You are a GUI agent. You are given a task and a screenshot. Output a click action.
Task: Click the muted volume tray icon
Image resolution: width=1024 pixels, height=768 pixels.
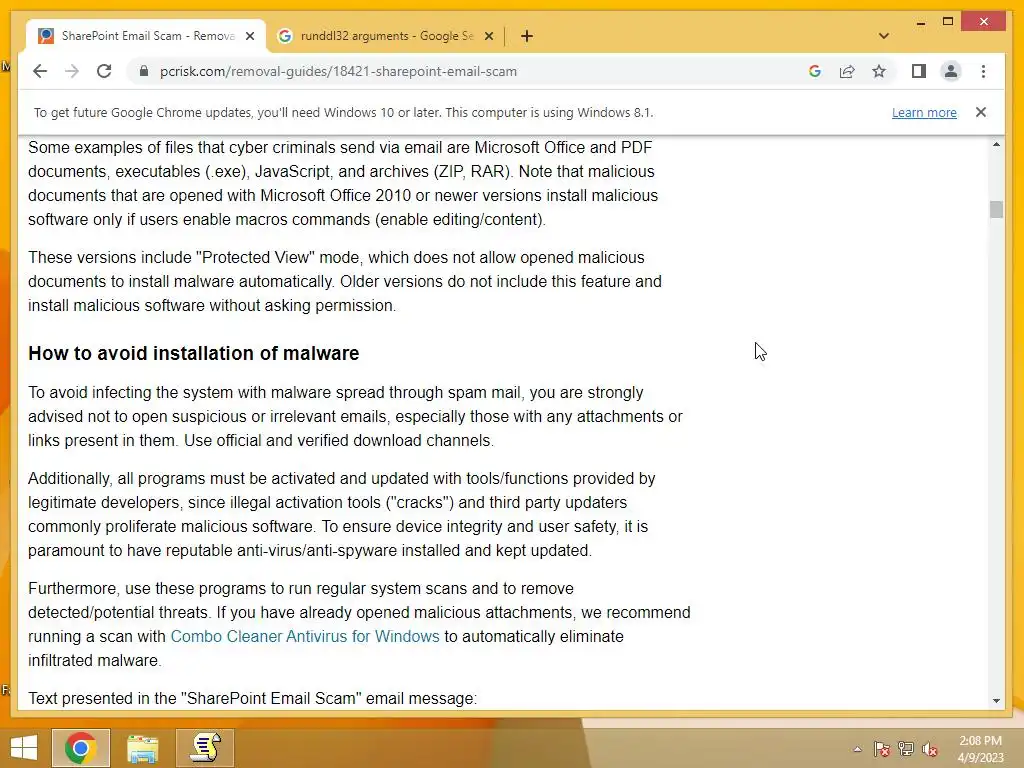pos(930,749)
